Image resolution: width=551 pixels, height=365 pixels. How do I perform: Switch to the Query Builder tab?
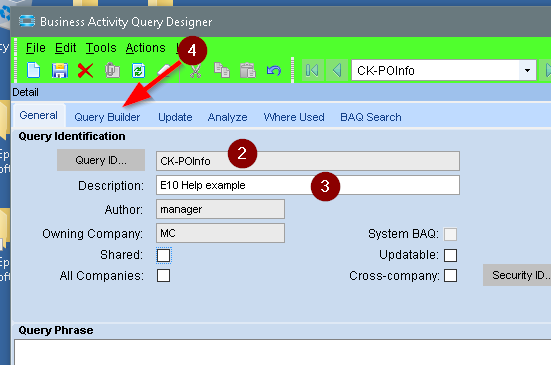click(107, 117)
